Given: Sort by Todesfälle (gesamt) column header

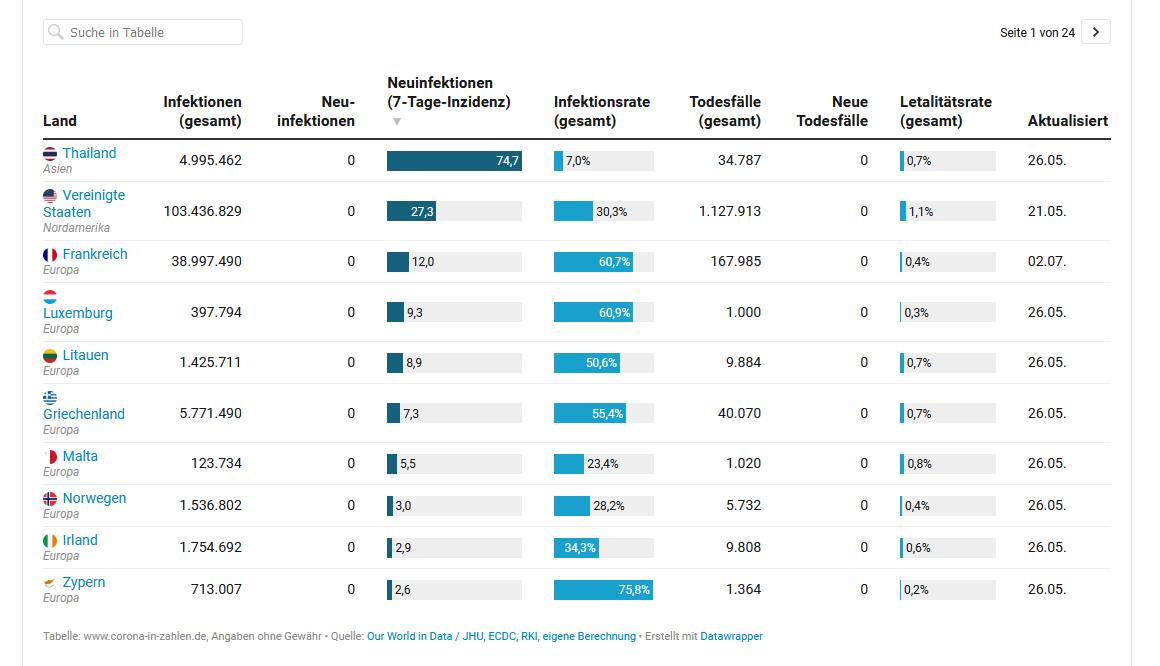Looking at the screenshot, I should (x=725, y=111).
